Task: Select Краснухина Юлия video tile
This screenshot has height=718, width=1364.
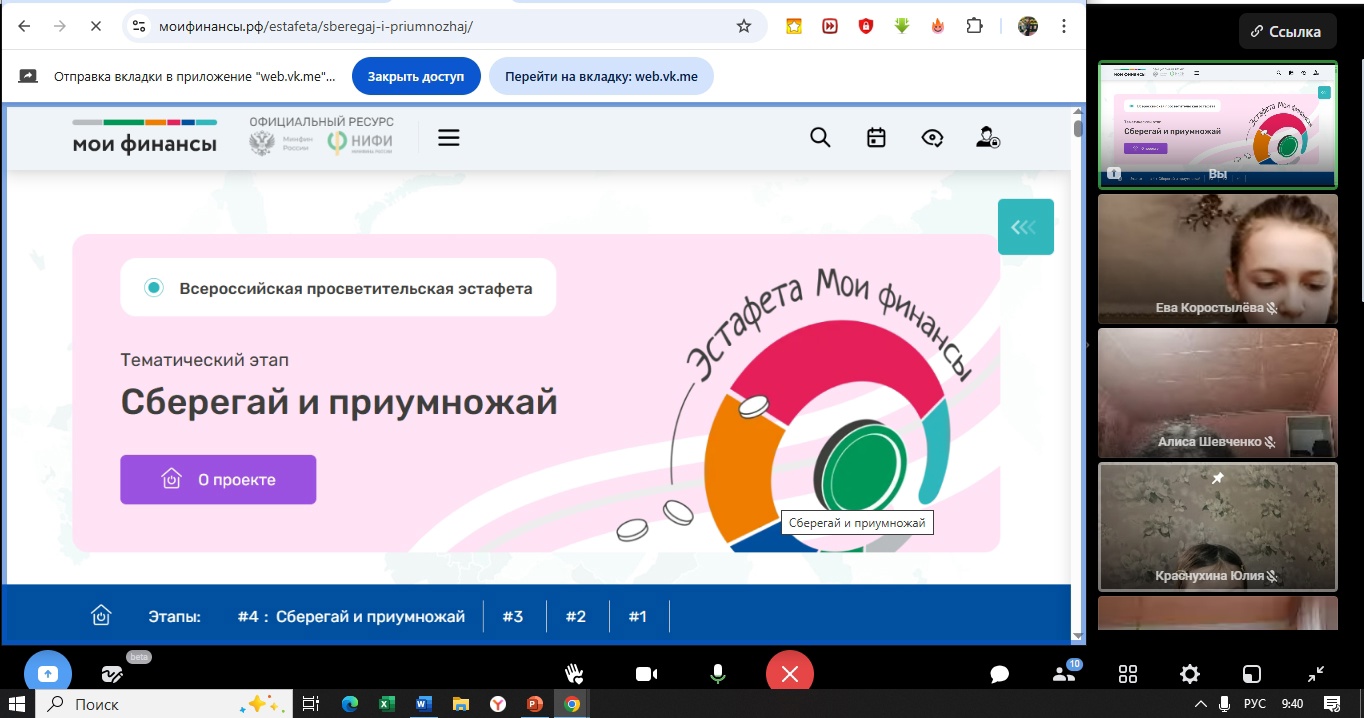Action: click(x=1217, y=527)
